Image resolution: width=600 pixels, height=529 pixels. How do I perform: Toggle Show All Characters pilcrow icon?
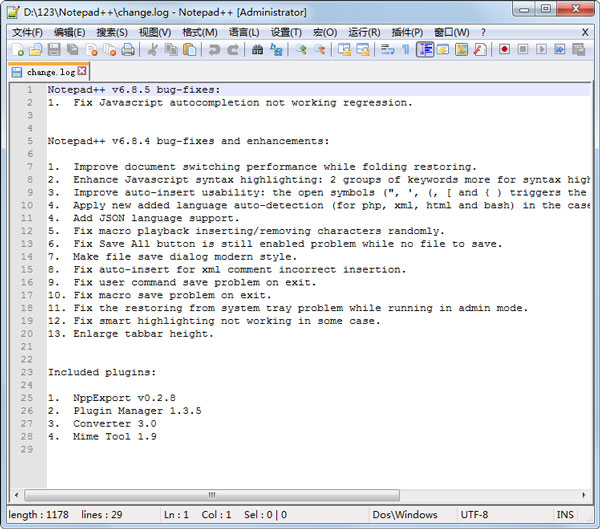tap(406, 50)
